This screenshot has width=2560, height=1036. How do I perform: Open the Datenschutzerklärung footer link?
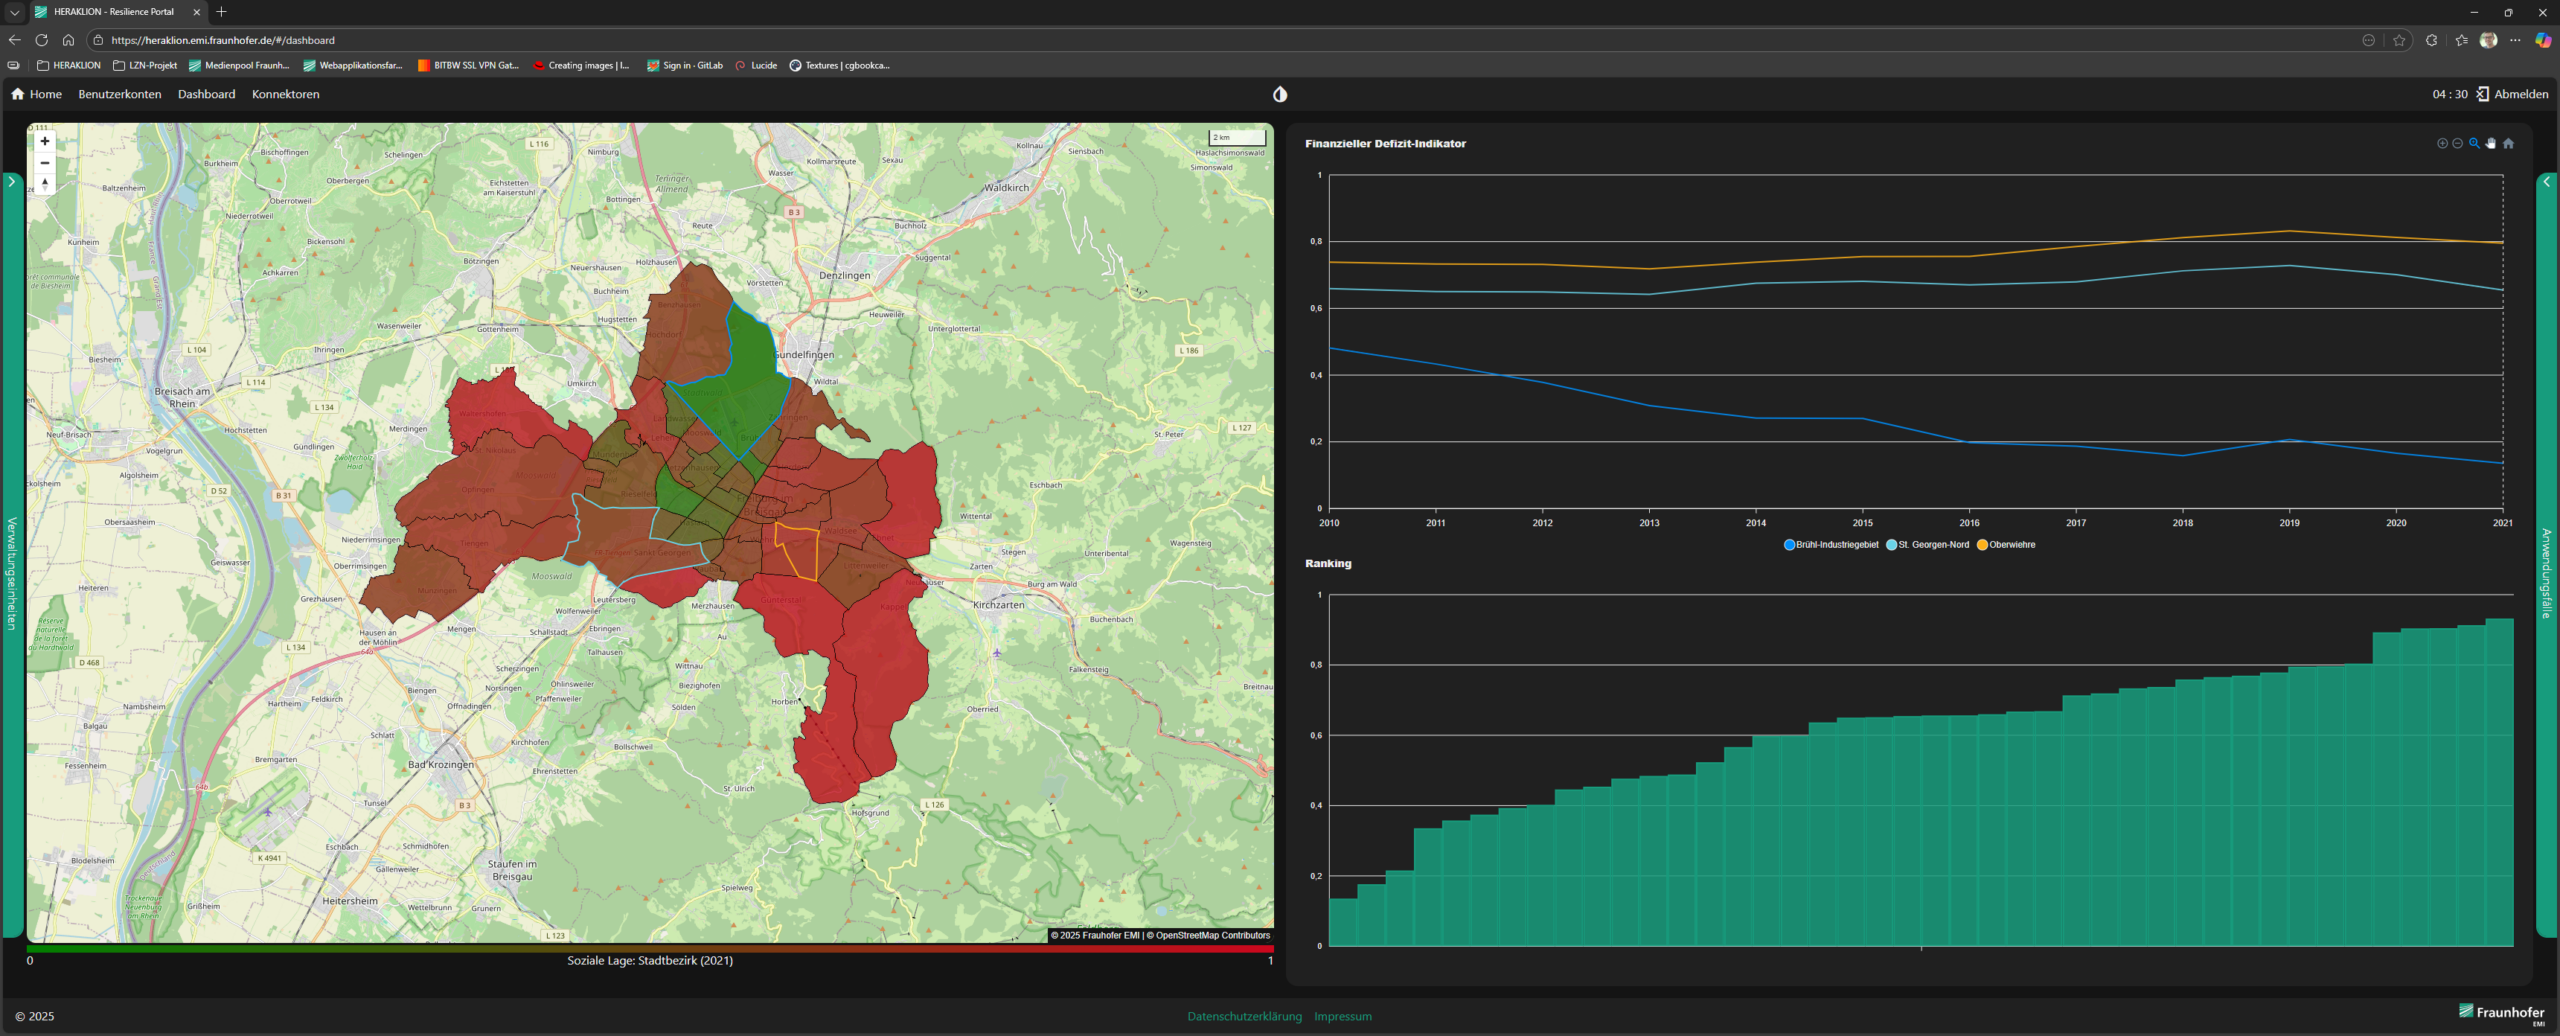click(1244, 1016)
